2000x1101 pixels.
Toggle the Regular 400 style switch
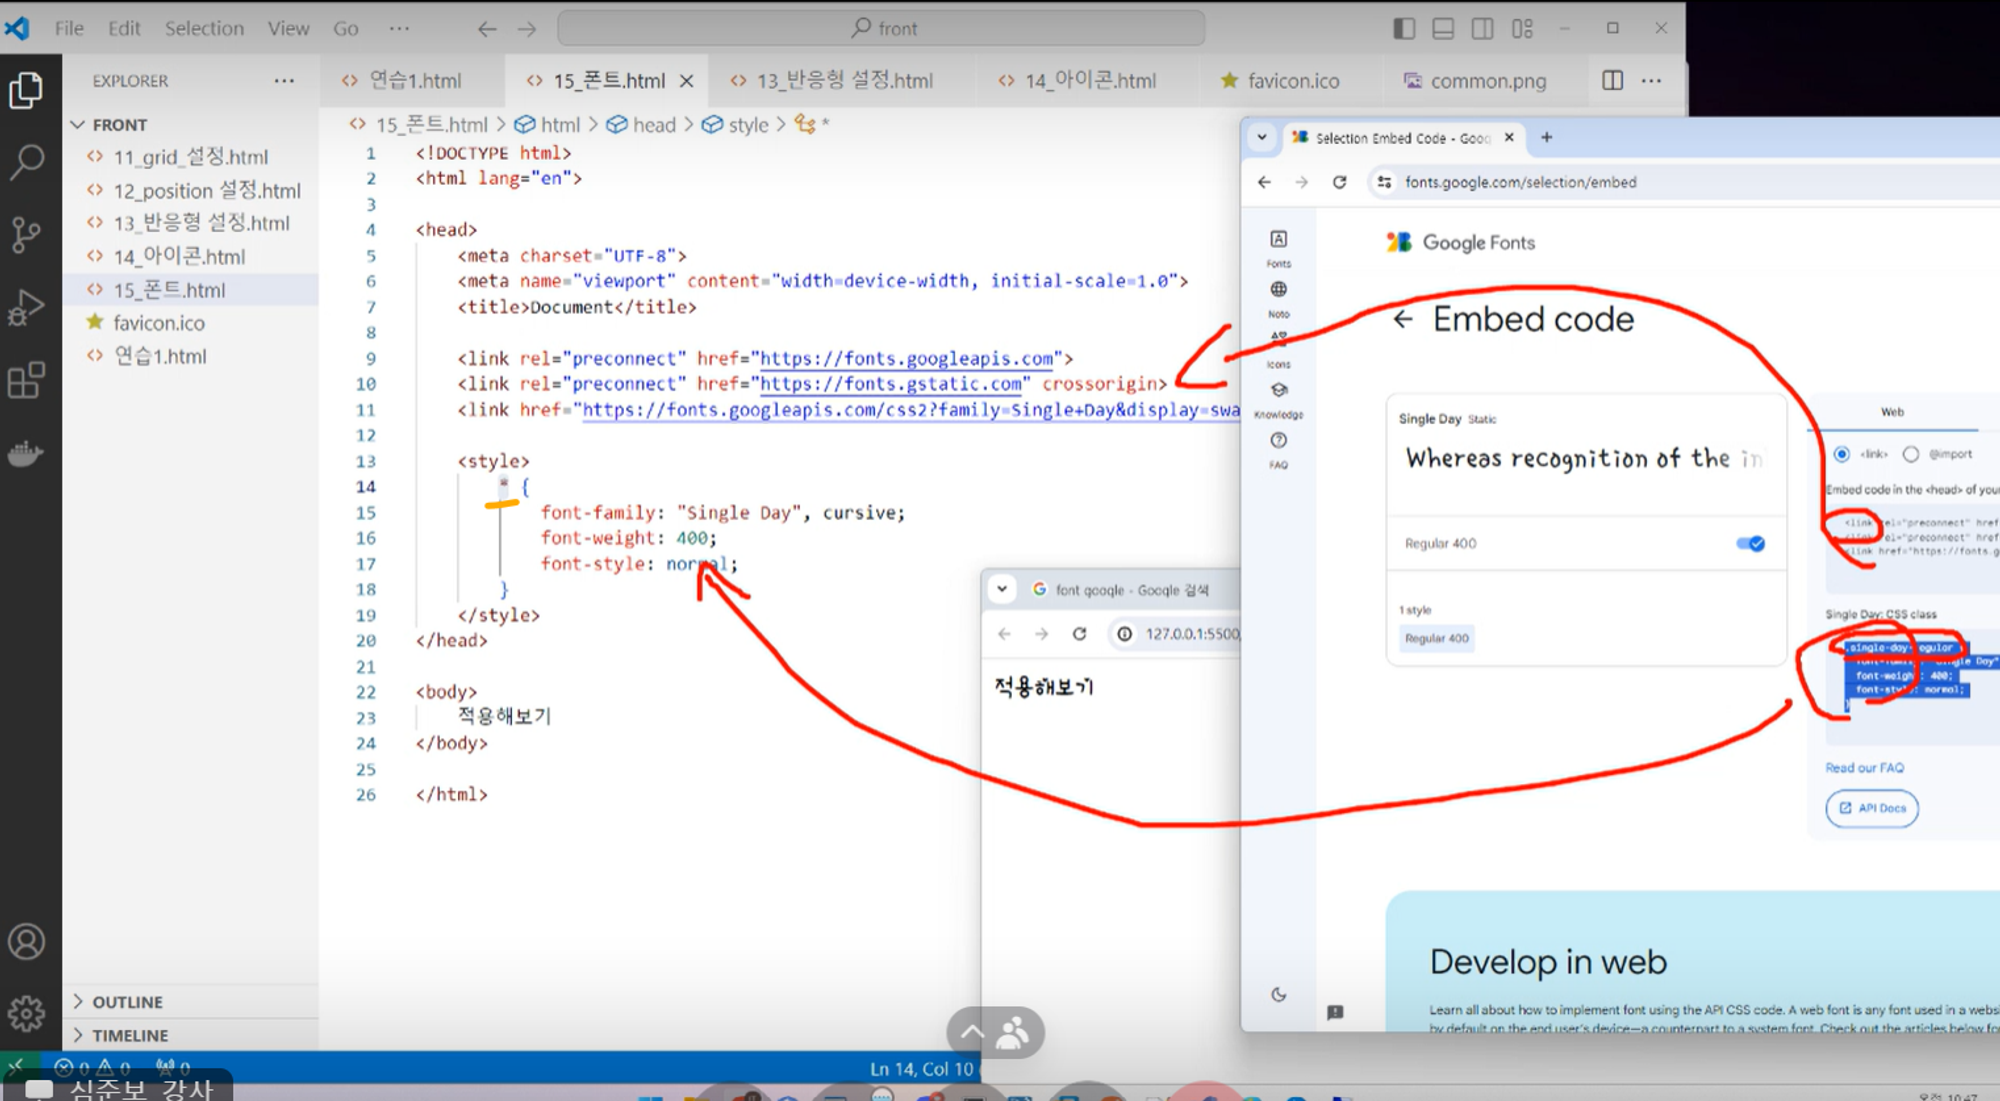(1750, 543)
